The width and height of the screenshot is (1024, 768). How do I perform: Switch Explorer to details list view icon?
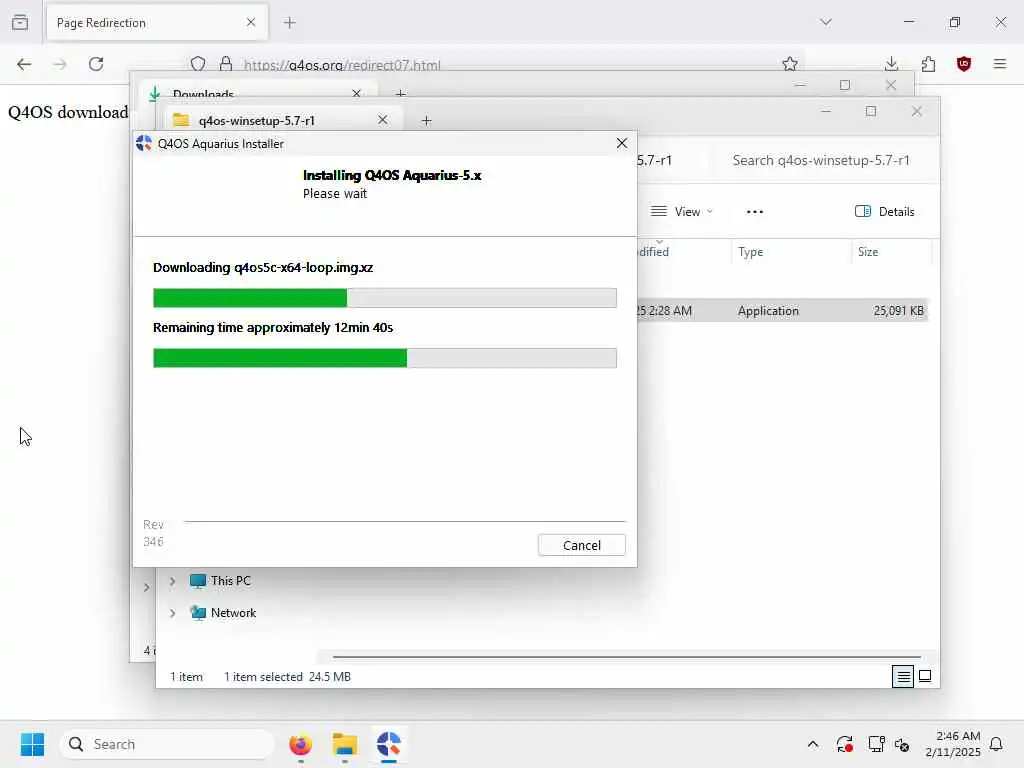(x=903, y=677)
